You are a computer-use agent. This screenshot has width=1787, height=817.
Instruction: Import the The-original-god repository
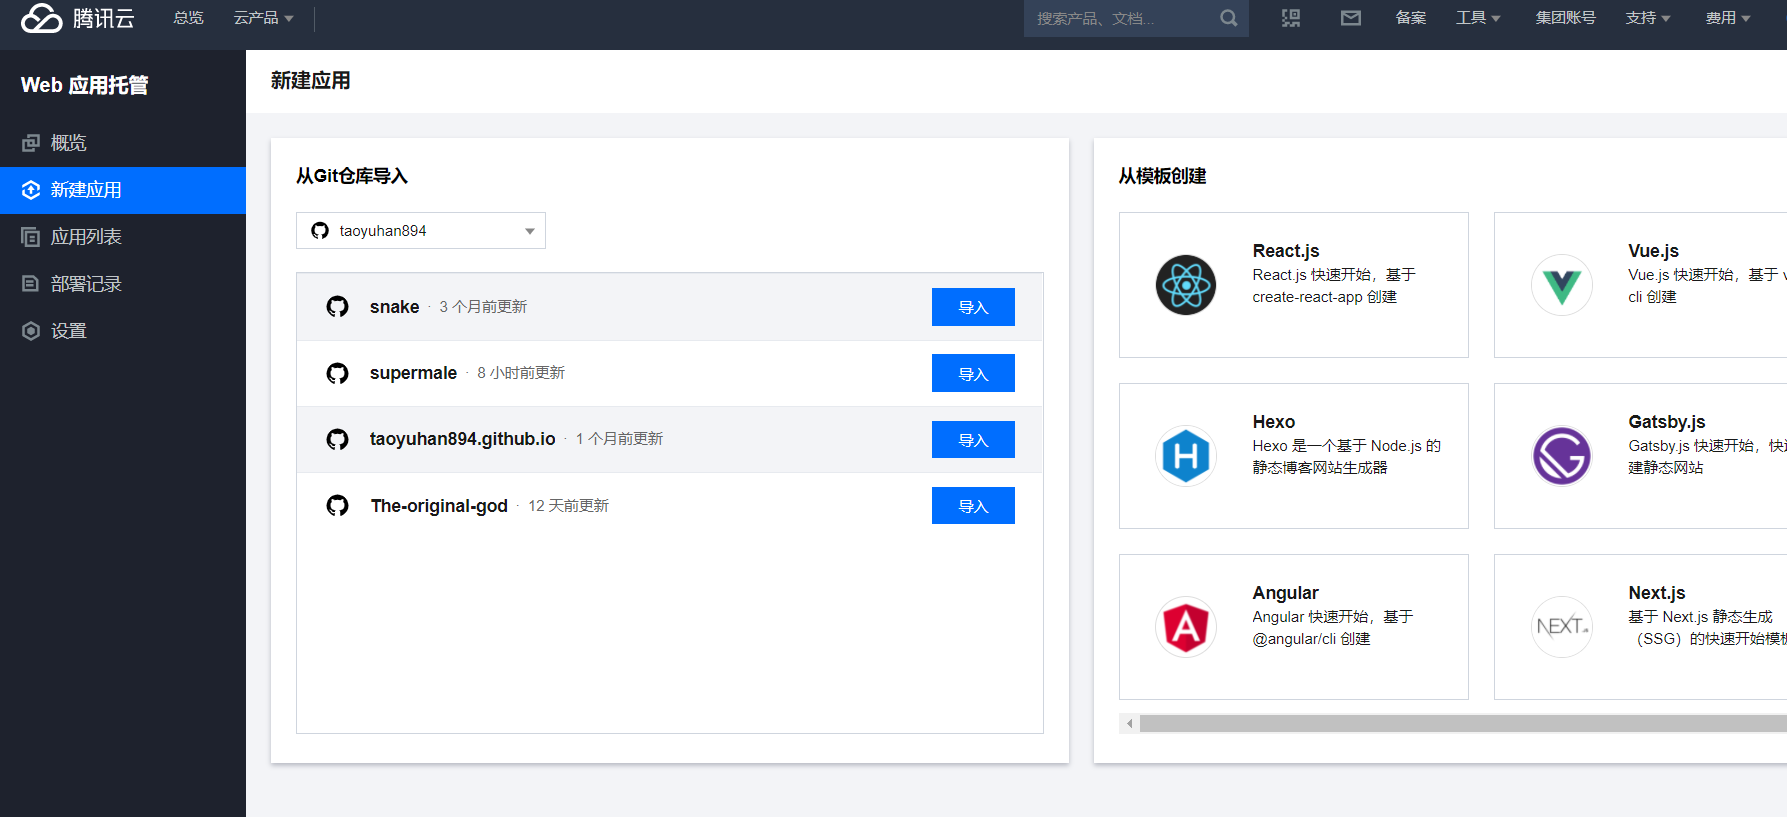973,506
